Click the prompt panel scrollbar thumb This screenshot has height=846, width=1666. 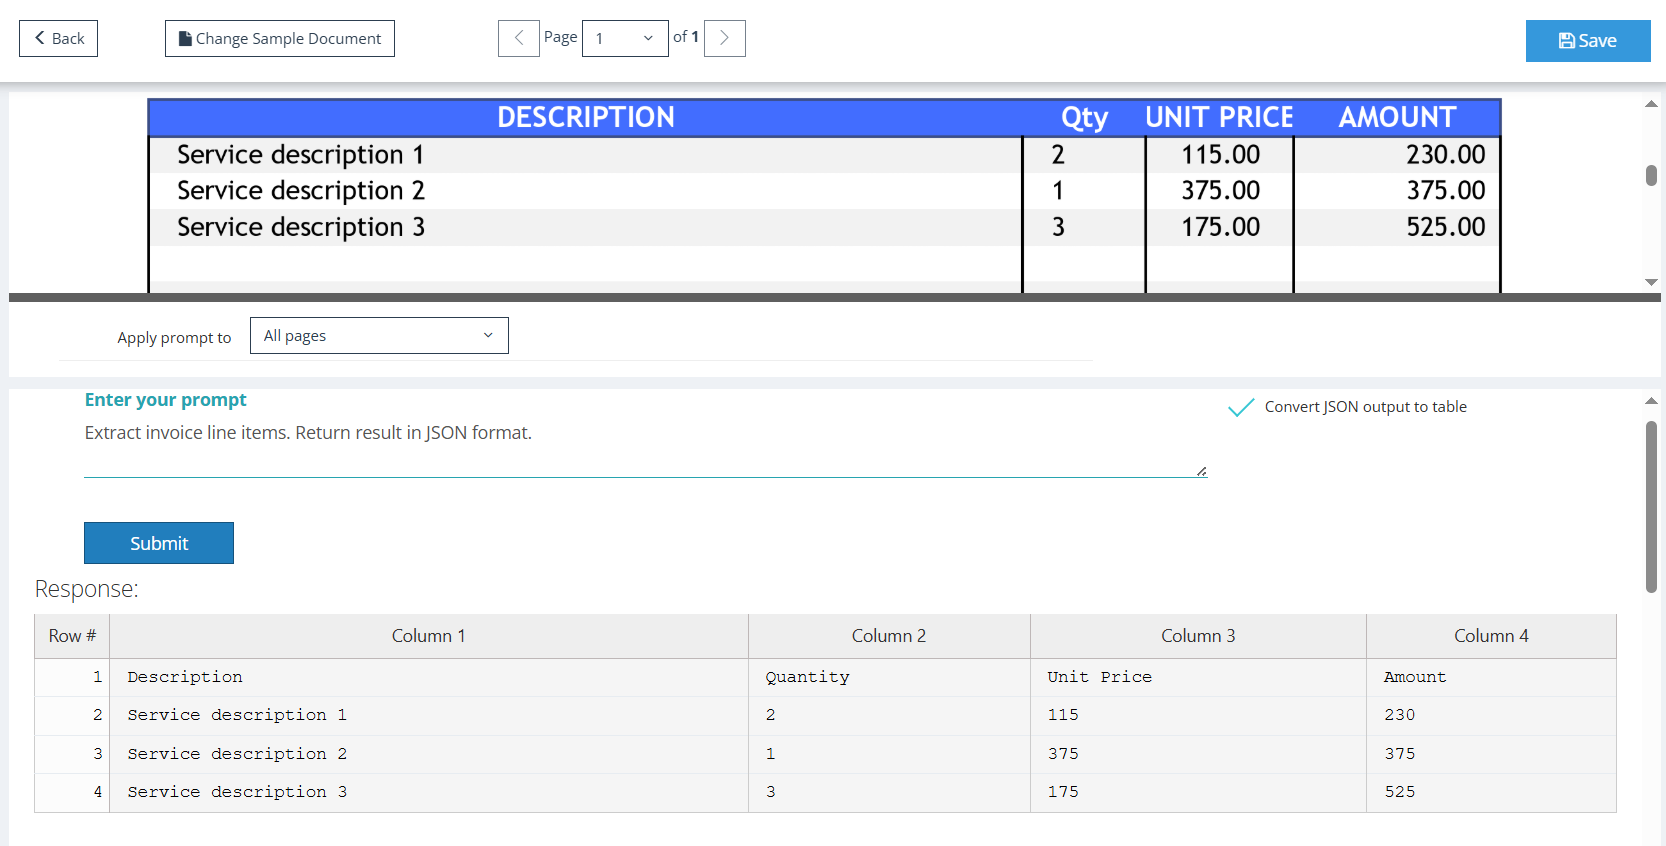tap(1651, 507)
